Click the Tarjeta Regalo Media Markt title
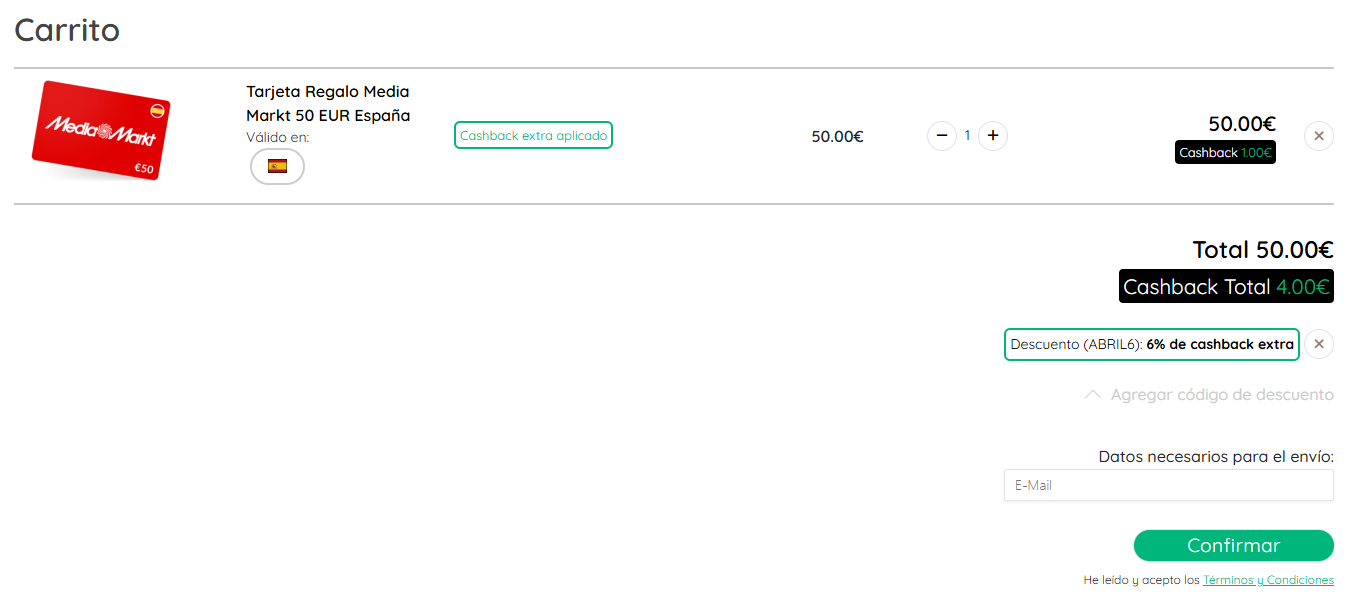This screenshot has width=1363, height=600. (328, 103)
